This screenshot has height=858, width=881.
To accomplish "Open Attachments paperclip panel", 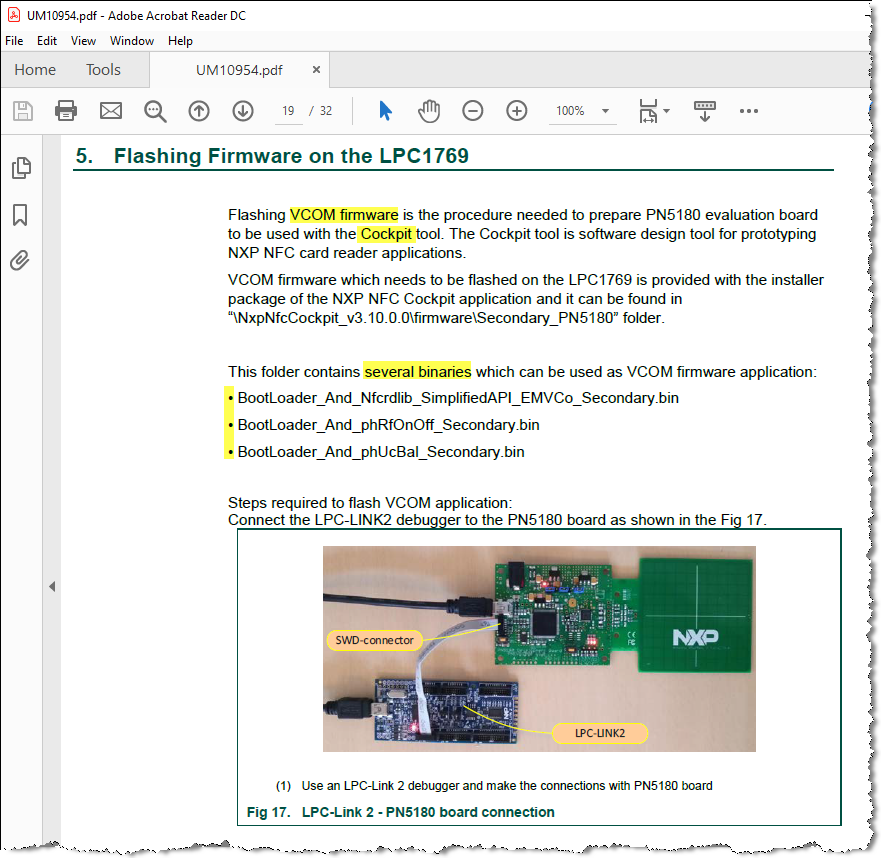I will point(20,261).
